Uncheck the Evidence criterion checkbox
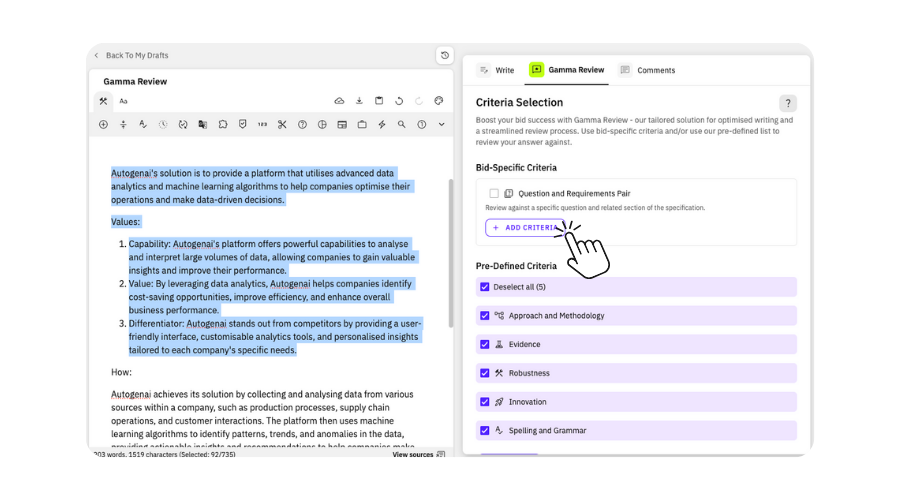 (x=485, y=344)
